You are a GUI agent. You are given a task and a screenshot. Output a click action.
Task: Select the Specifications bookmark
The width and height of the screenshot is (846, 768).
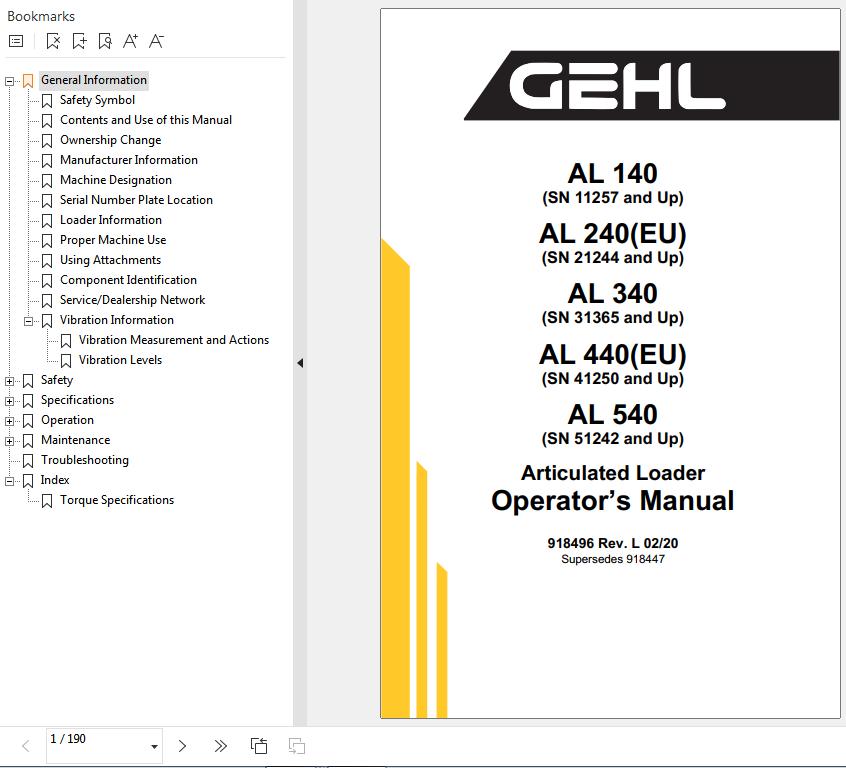[x=78, y=399]
